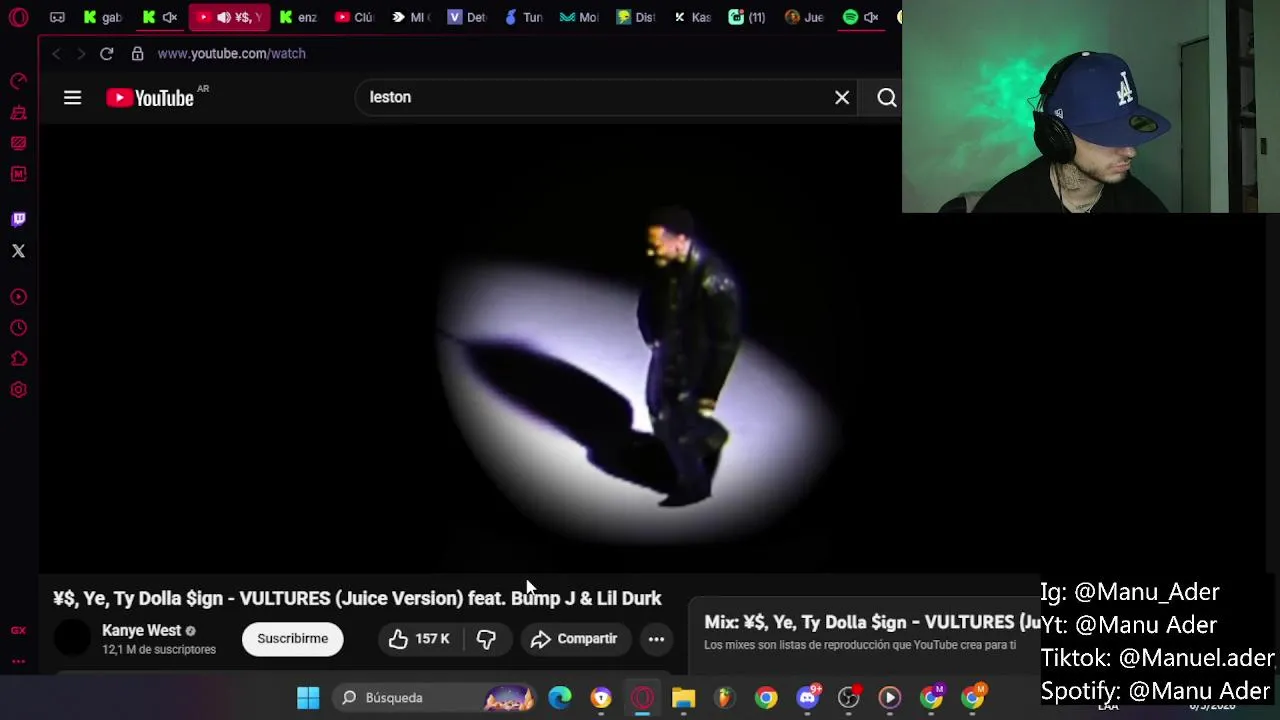Open the YouTube hamburger guide menu

pos(72,97)
